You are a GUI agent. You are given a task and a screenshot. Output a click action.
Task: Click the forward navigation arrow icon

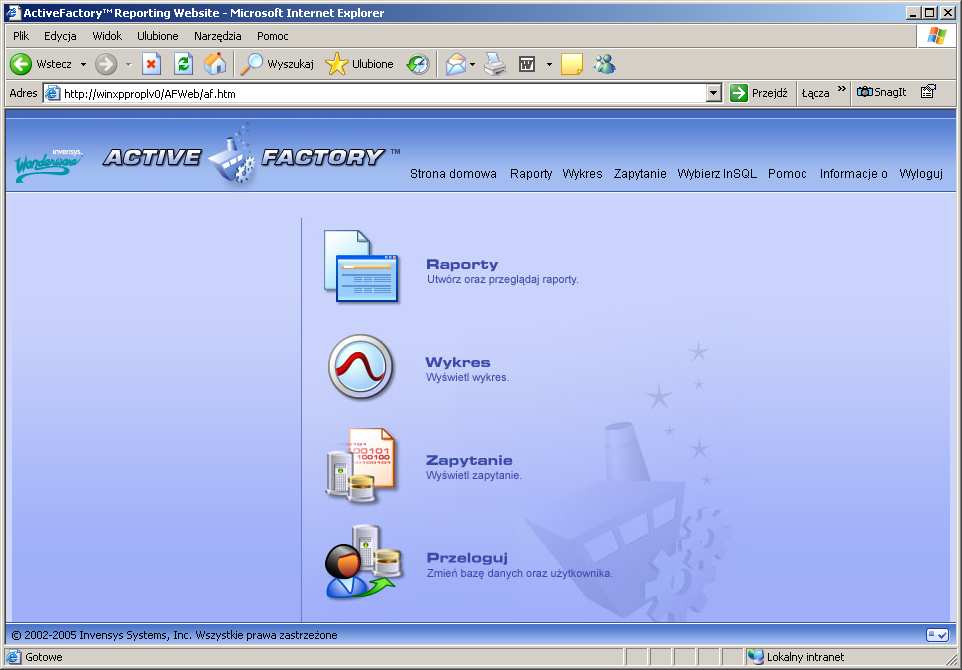click(106, 64)
